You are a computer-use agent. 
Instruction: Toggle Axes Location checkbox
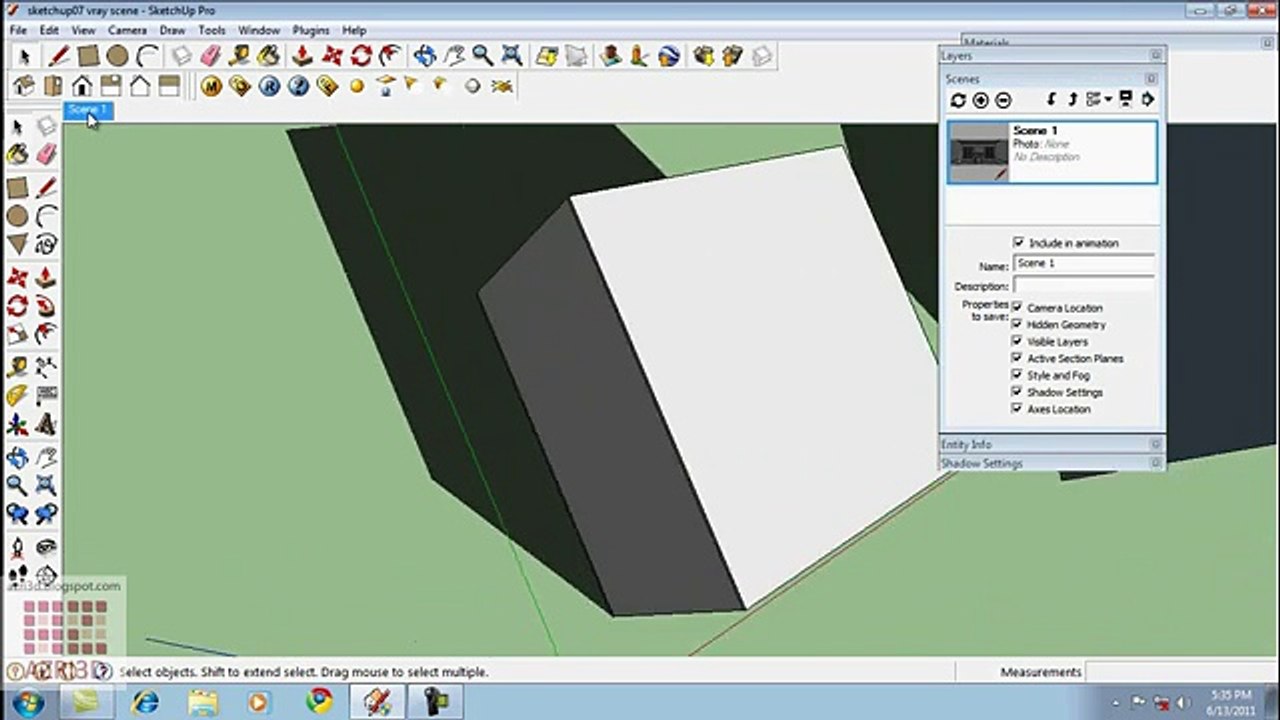[x=1018, y=409]
